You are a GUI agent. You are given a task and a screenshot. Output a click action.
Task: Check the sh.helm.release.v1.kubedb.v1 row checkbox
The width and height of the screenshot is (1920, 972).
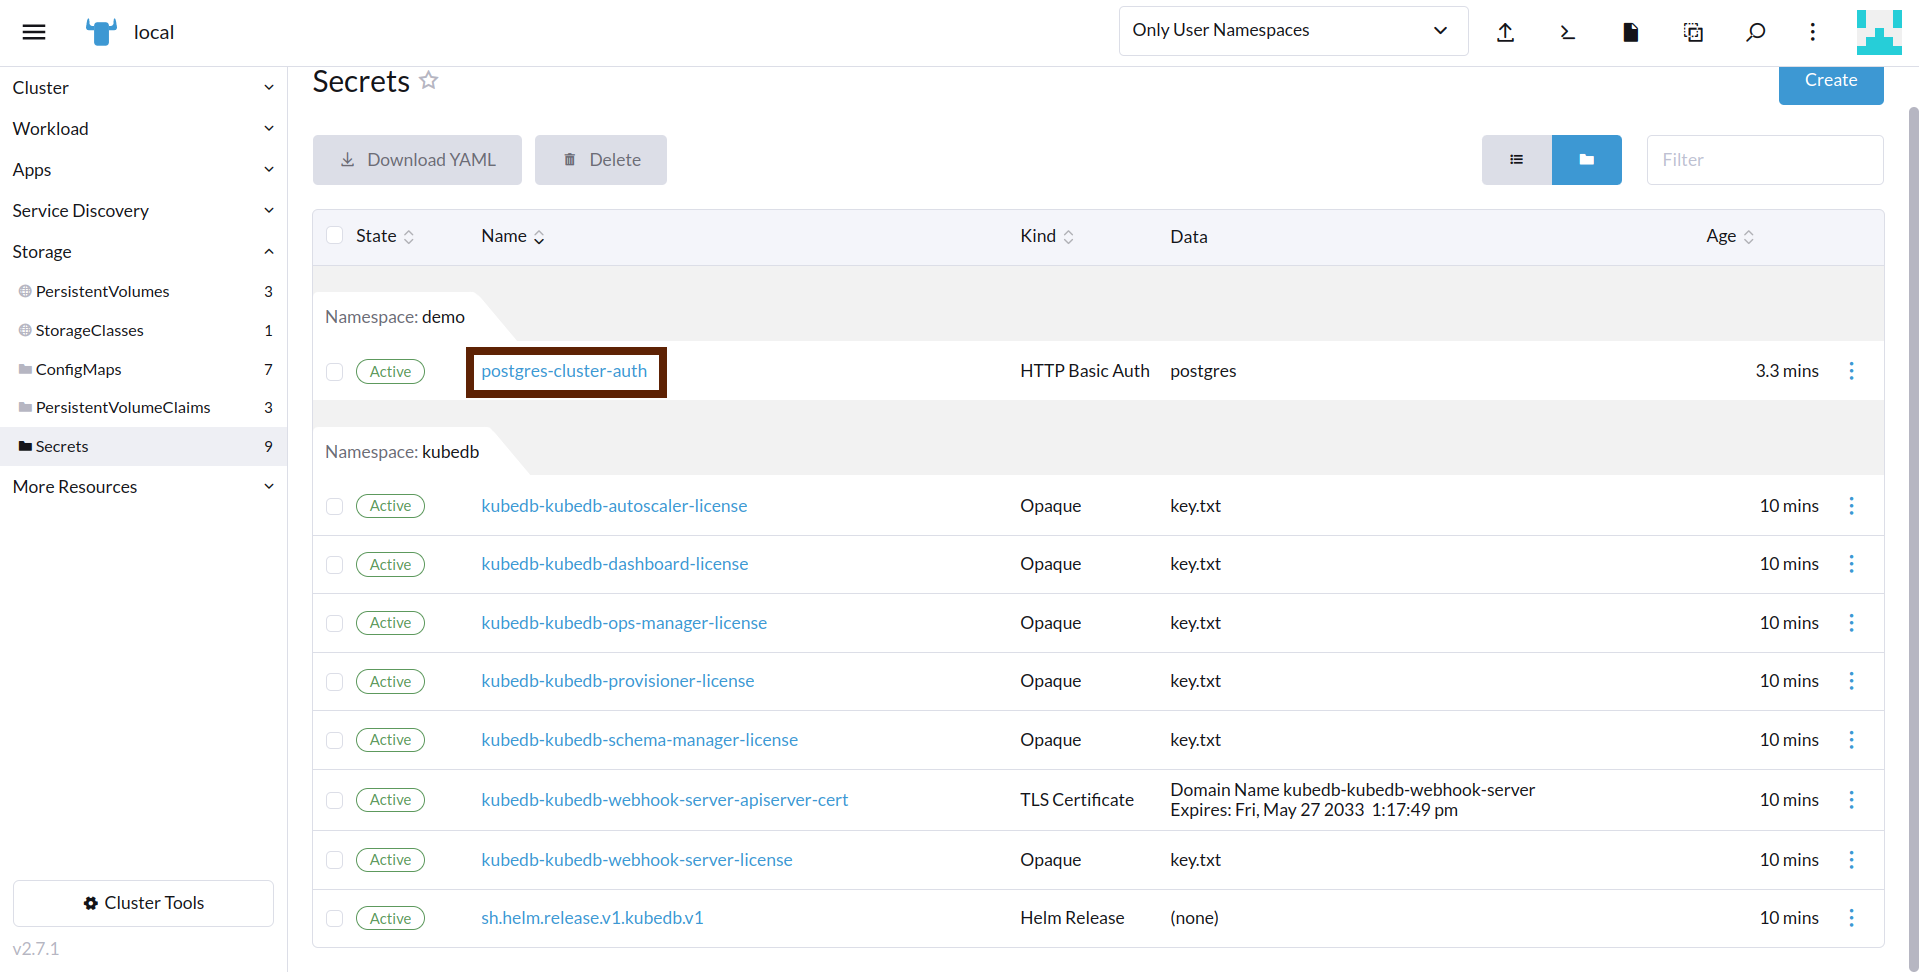click(x=335, y=918)
